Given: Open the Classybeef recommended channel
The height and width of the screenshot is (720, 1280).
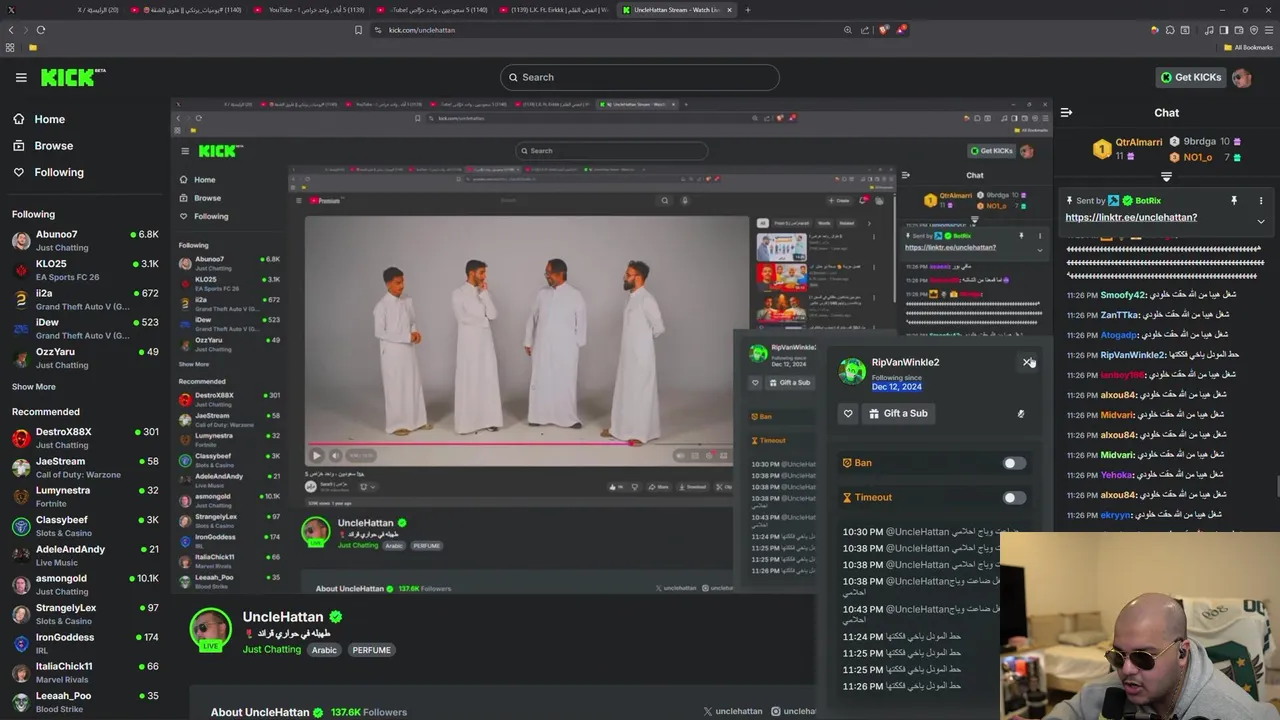Looking at the screenshot, I should pyautogui.click(x=85, y=526).
